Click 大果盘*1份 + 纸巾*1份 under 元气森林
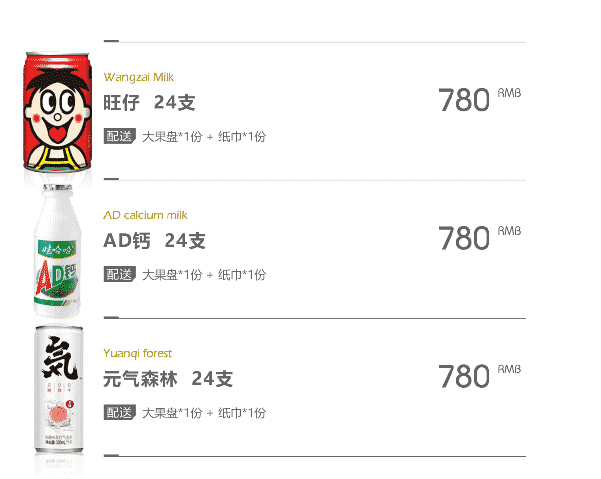Screen dimensions: 601x479 pyautogui.click(x=204, y=413)
